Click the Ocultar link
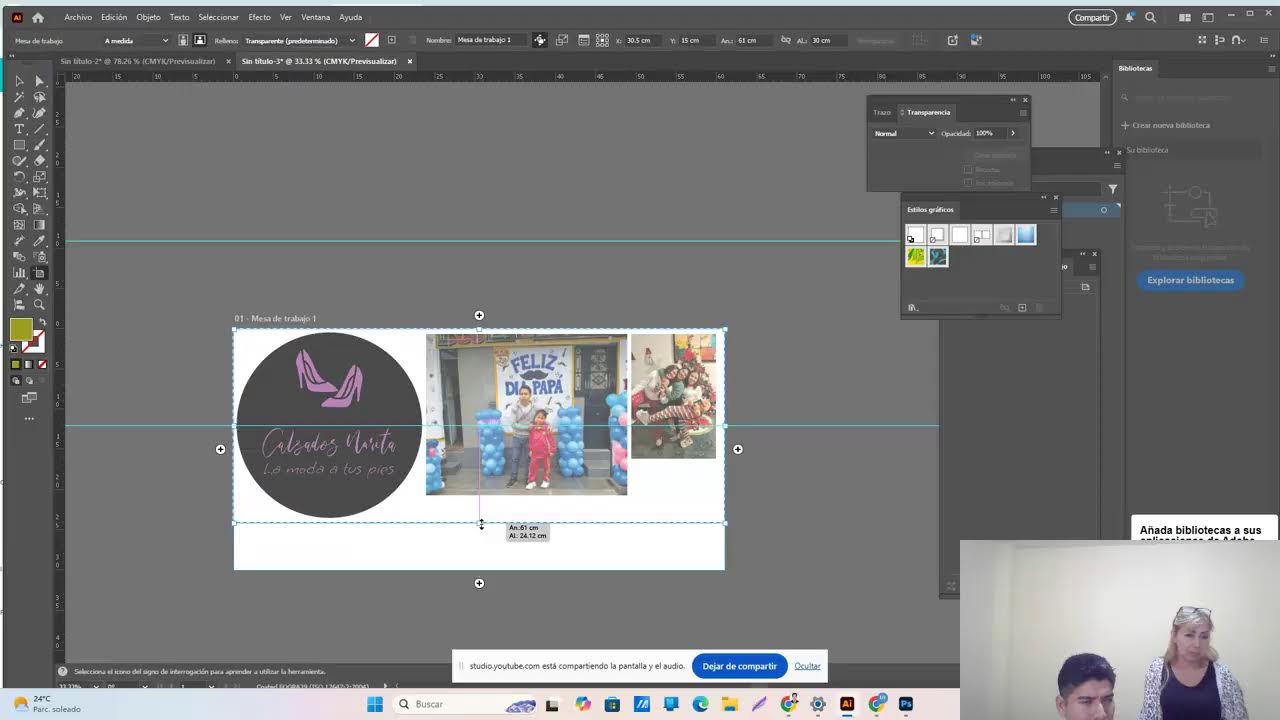 (807, 666)
